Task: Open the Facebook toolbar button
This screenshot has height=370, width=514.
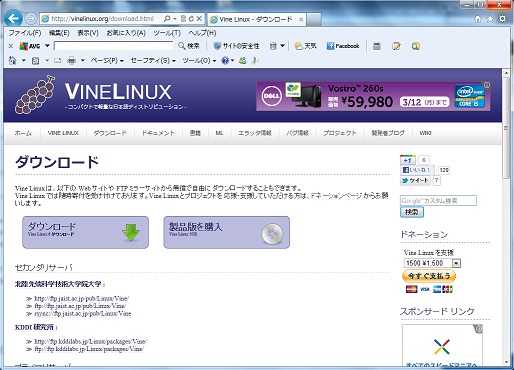Action: 343,46
